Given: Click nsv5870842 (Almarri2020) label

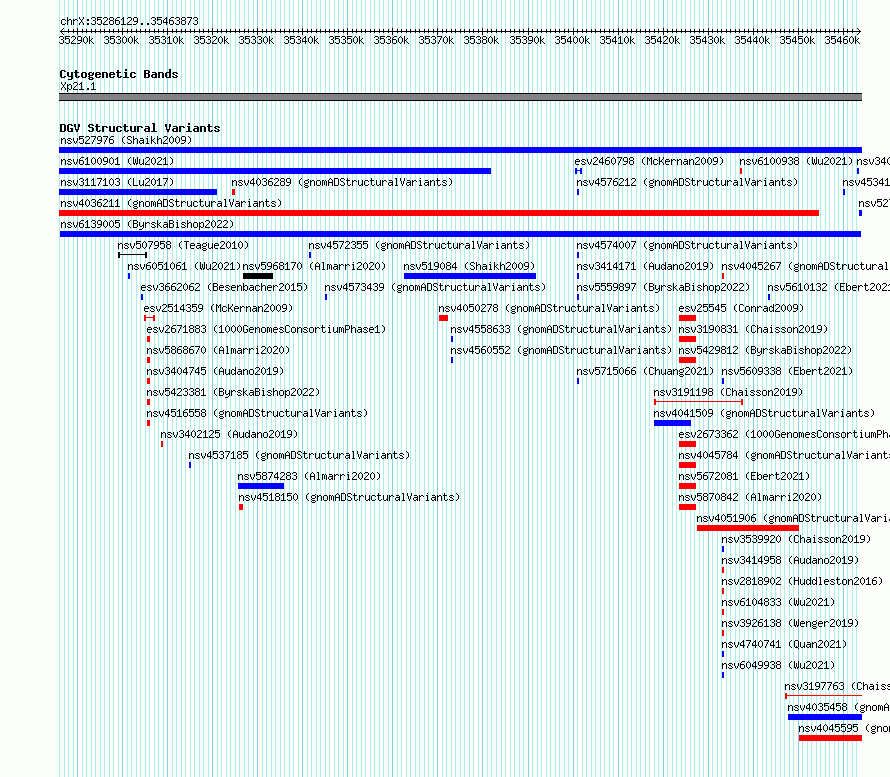Looking at the screenshot, I should tap(750, 497).
